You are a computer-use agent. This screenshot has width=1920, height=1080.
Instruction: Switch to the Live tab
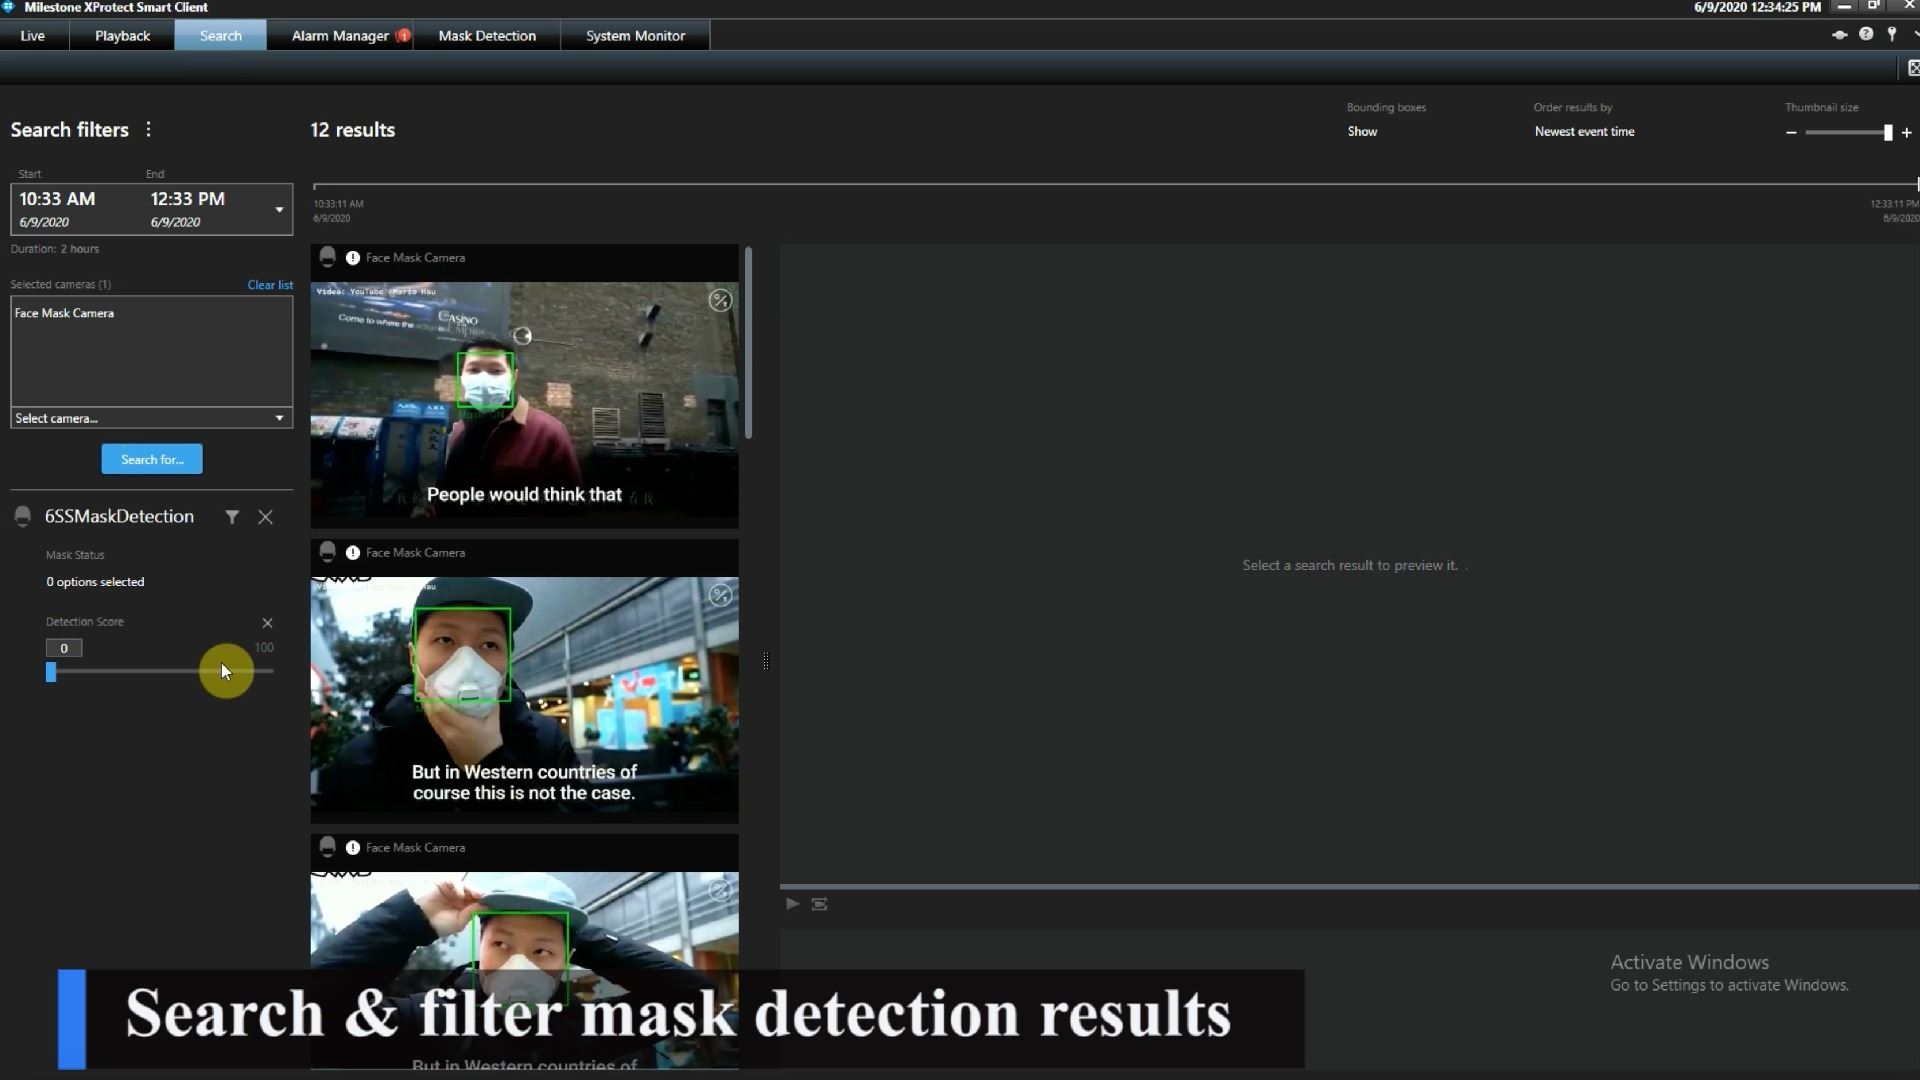point(33,36)
